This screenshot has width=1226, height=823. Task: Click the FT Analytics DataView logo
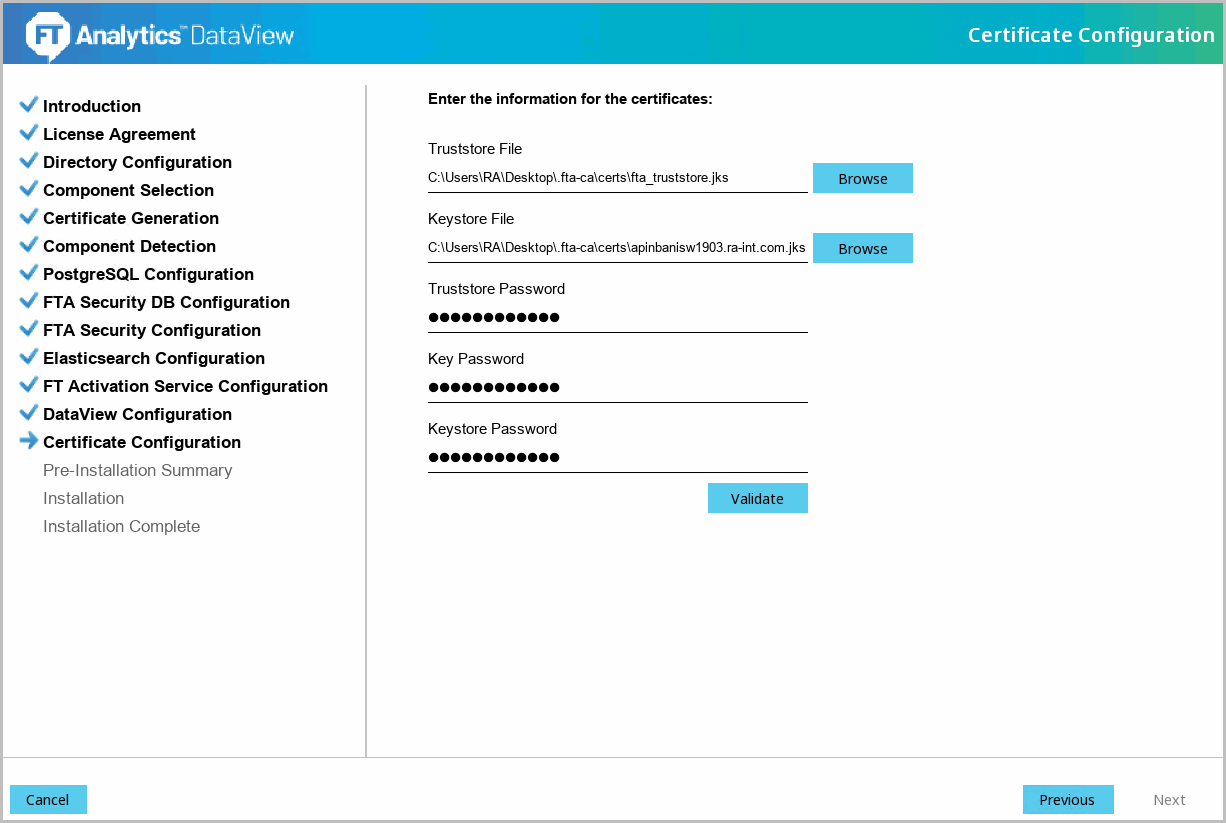pos(160,35)
